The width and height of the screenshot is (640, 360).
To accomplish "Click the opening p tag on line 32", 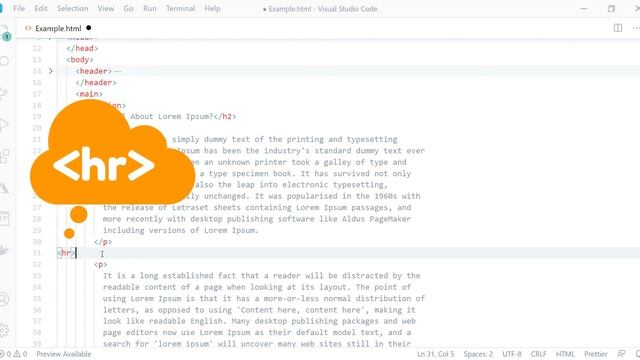I will click(100, 264).
